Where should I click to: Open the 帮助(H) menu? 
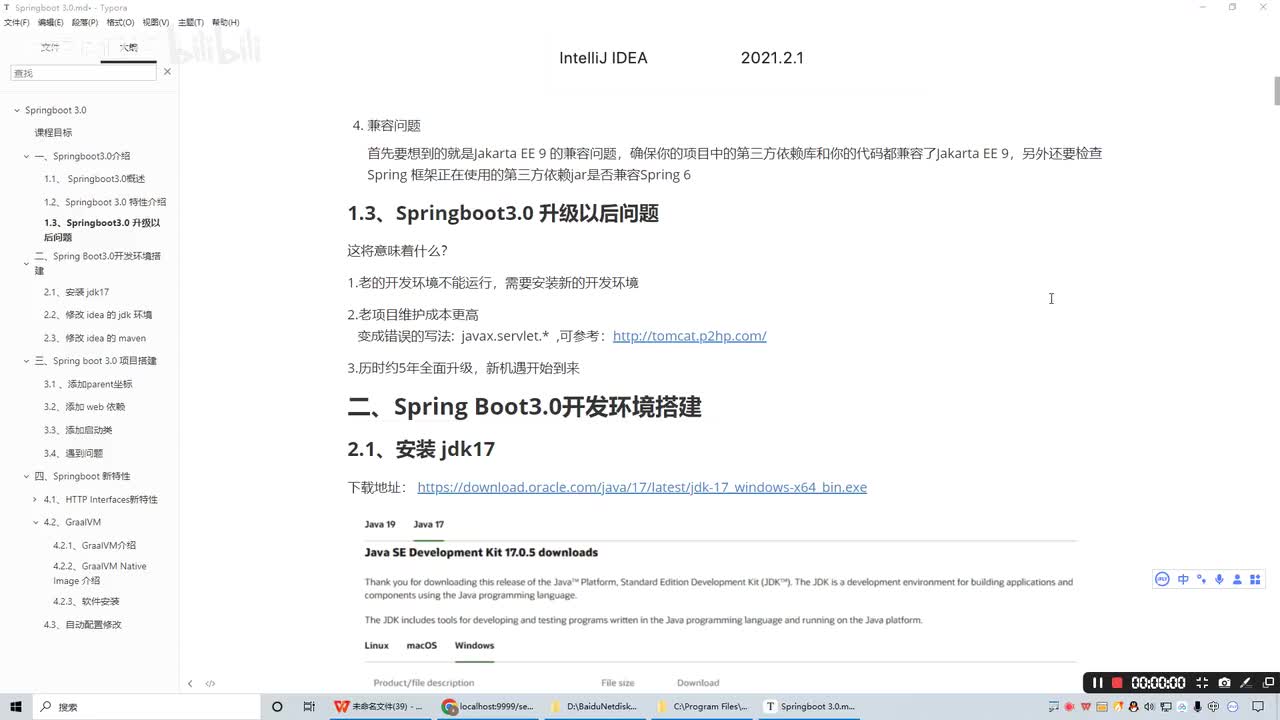coord(225,22)
